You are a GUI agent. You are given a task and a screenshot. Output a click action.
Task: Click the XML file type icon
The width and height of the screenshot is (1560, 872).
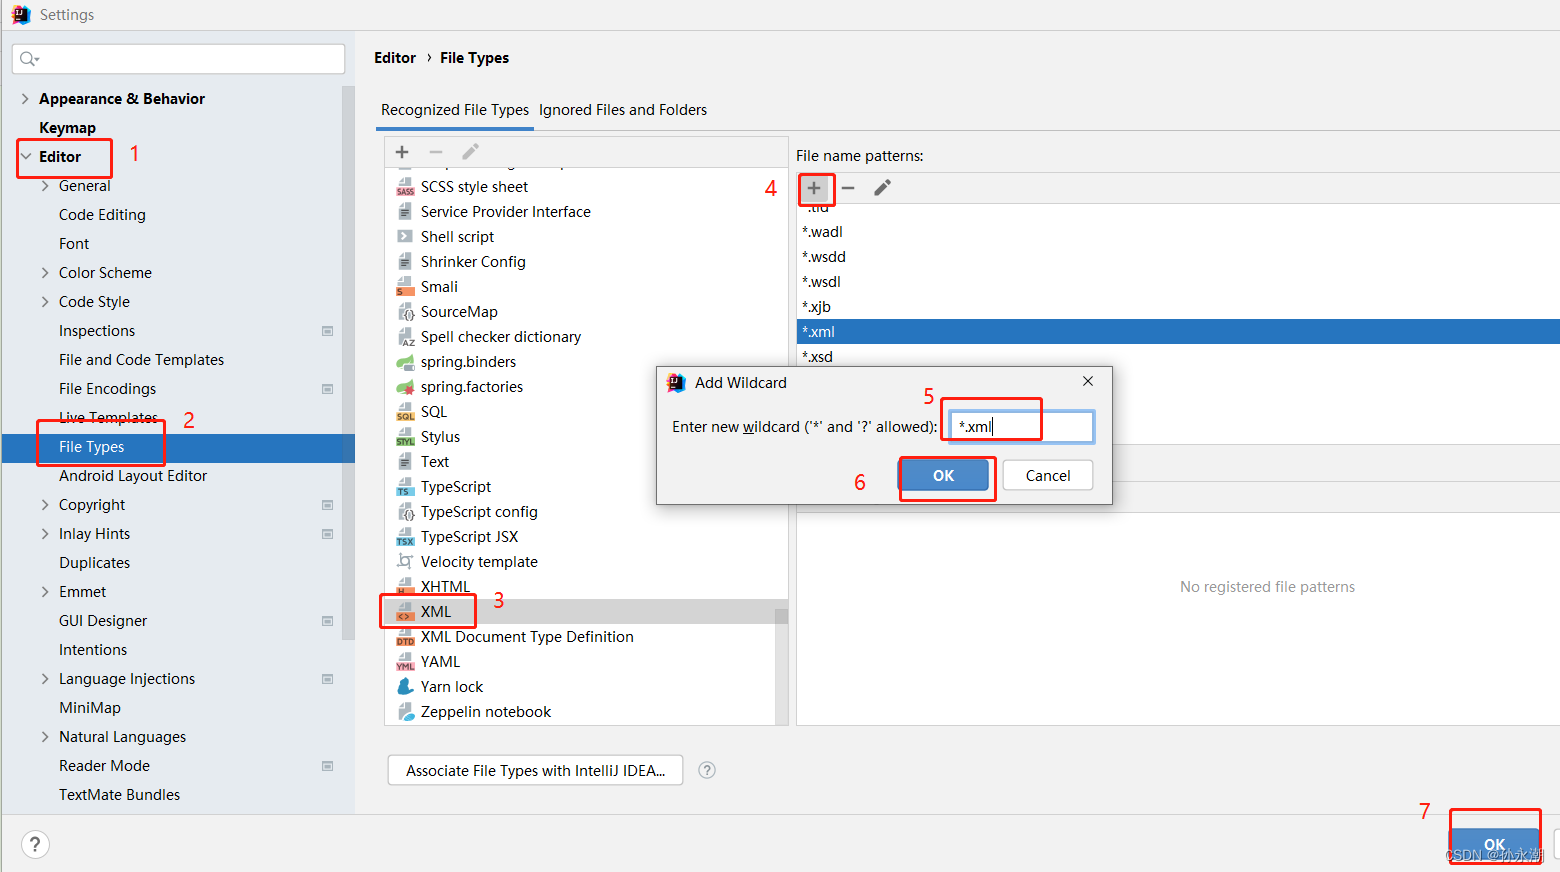[405, 612]
